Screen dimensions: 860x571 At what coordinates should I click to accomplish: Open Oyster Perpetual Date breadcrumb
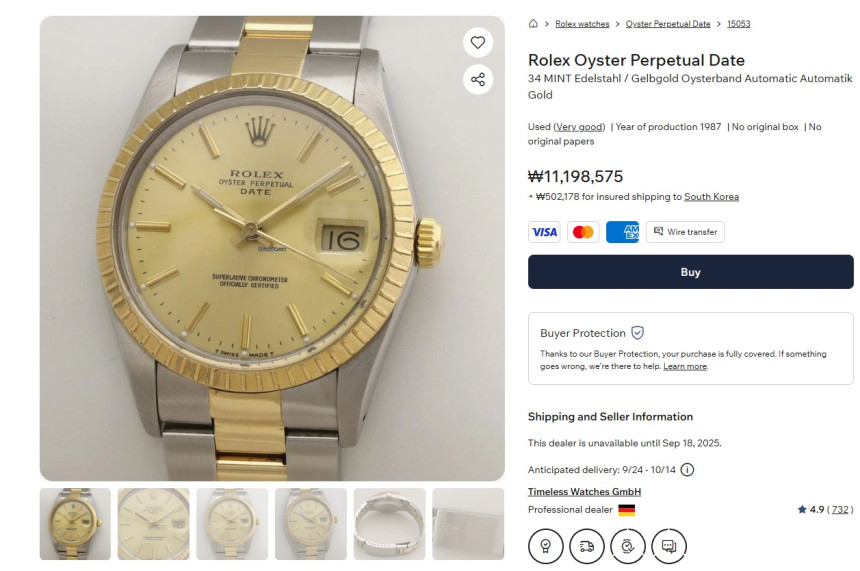click(x=668, y=24)
